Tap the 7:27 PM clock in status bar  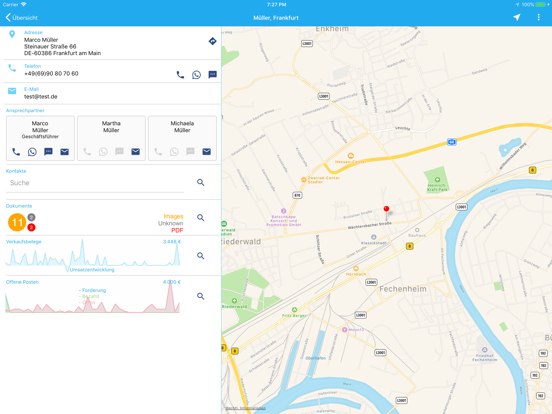[x=276, y=5]
